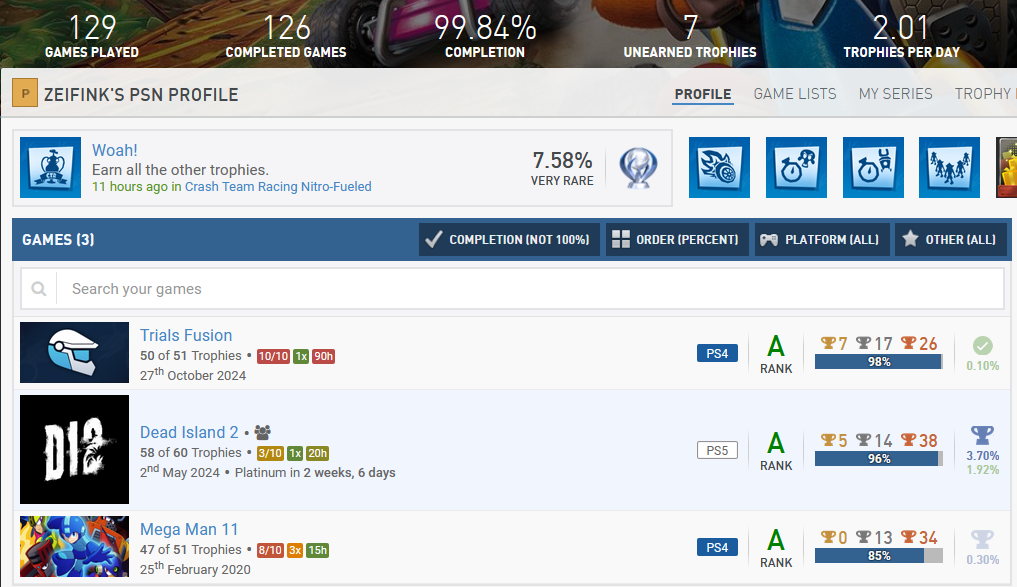Click the Mega Man 11 85% progress bar

tap(879, 556)
